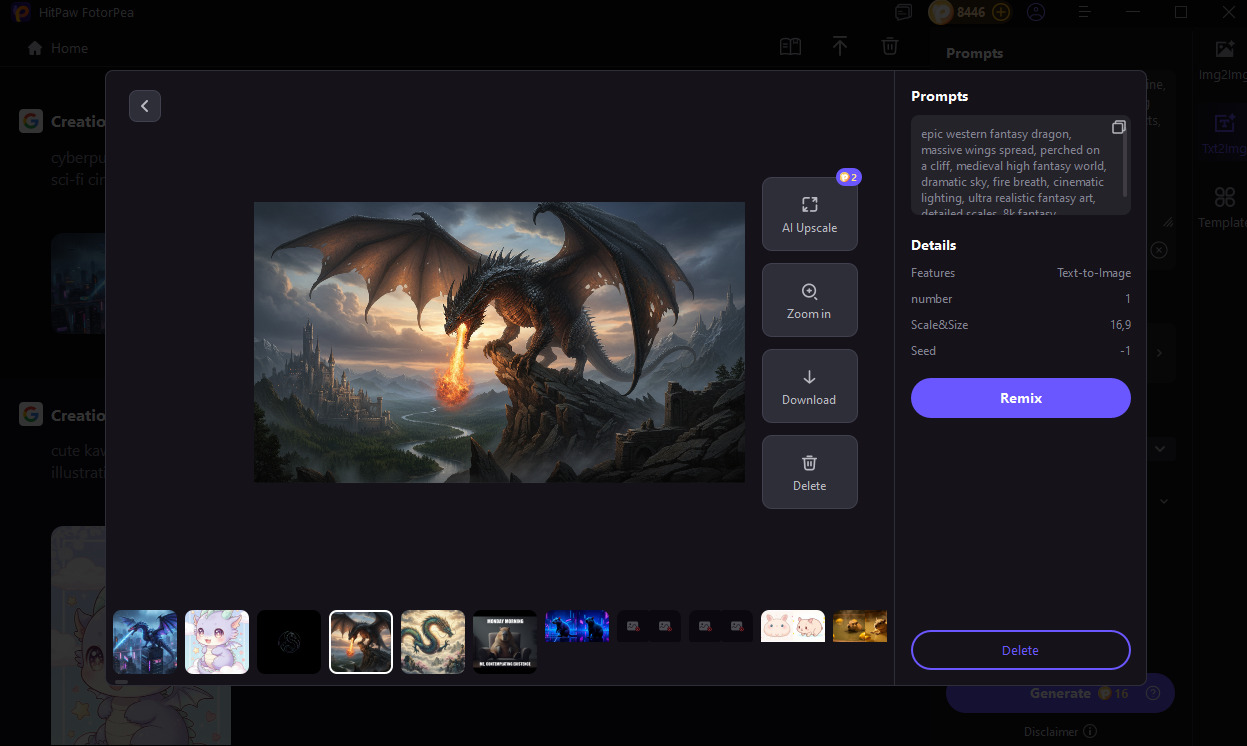Click the compare icon in the top toolbar
Image resolution: width=1247 pixels, height=746 pixels.
pos(790,46)
